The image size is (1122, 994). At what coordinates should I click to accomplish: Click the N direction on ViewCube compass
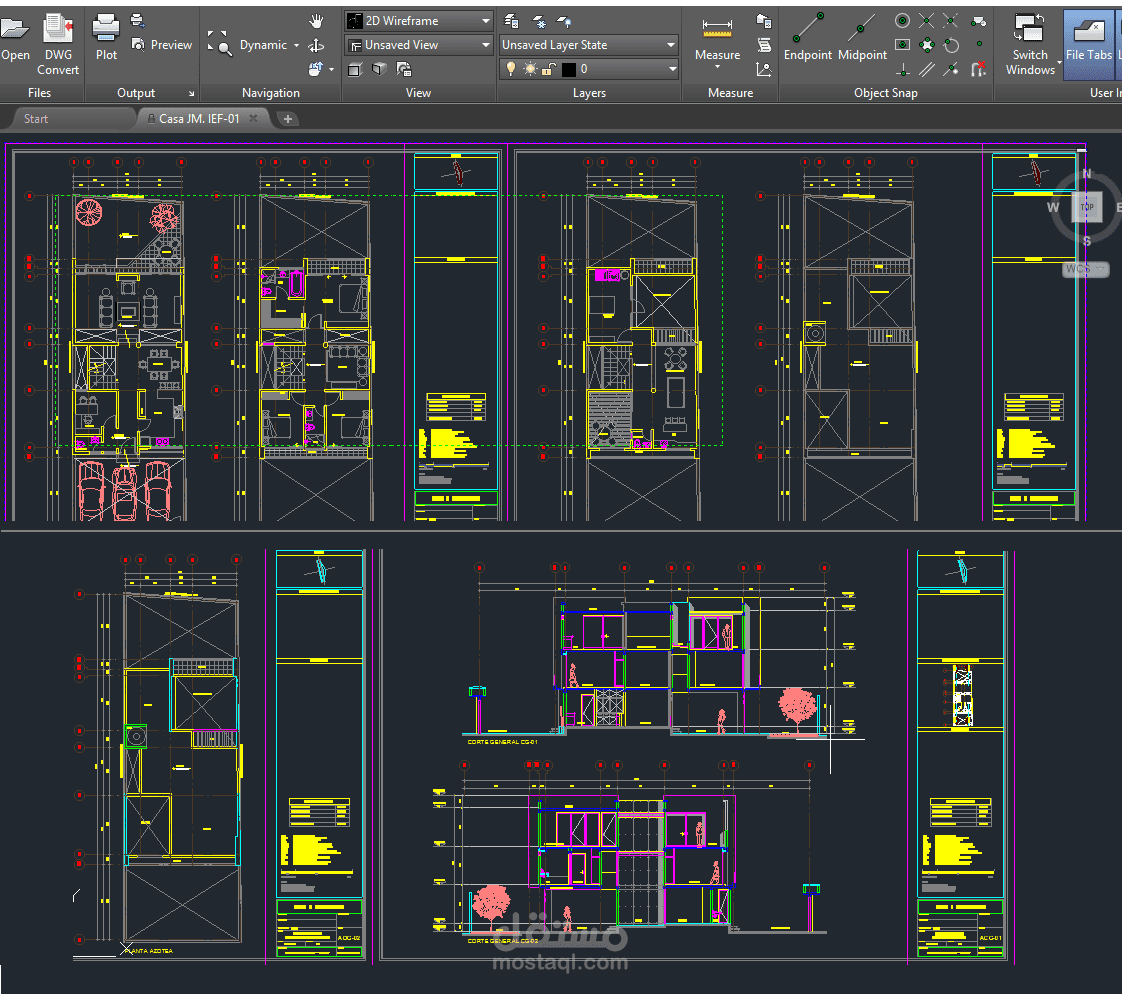[x=1087, y=174]
